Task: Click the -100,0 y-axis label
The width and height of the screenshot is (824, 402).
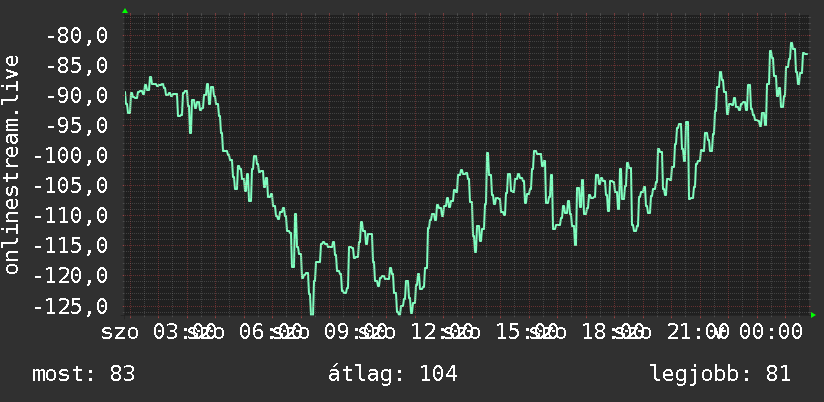Action: coord(70,156)
